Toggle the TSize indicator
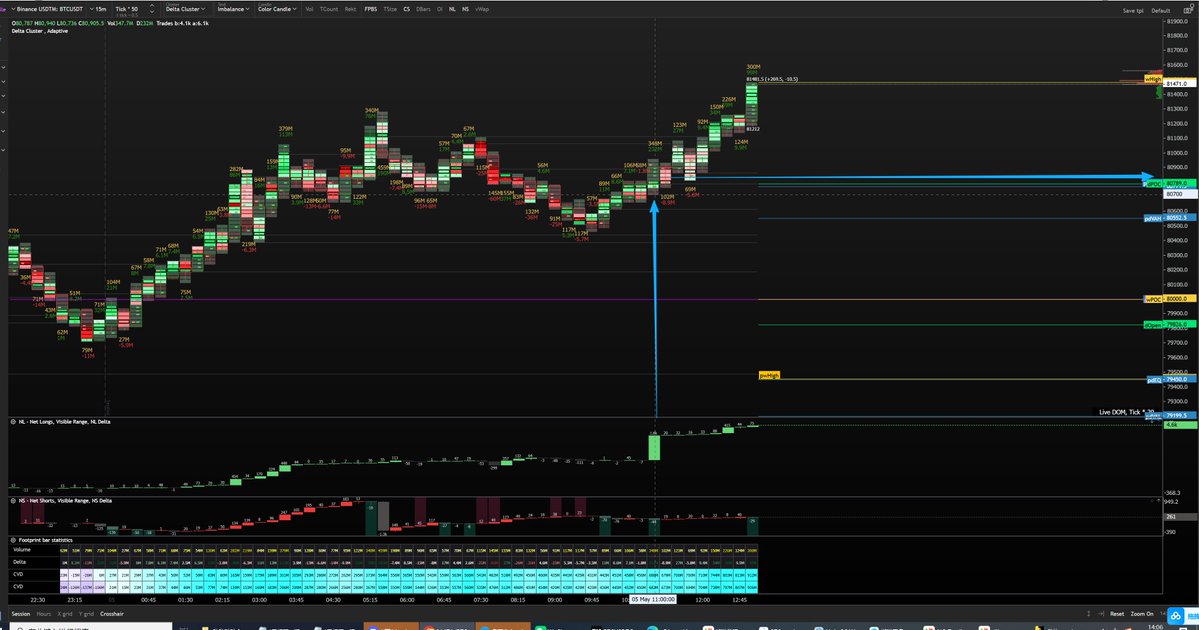The image size is (1199, 630). [390, 9]
